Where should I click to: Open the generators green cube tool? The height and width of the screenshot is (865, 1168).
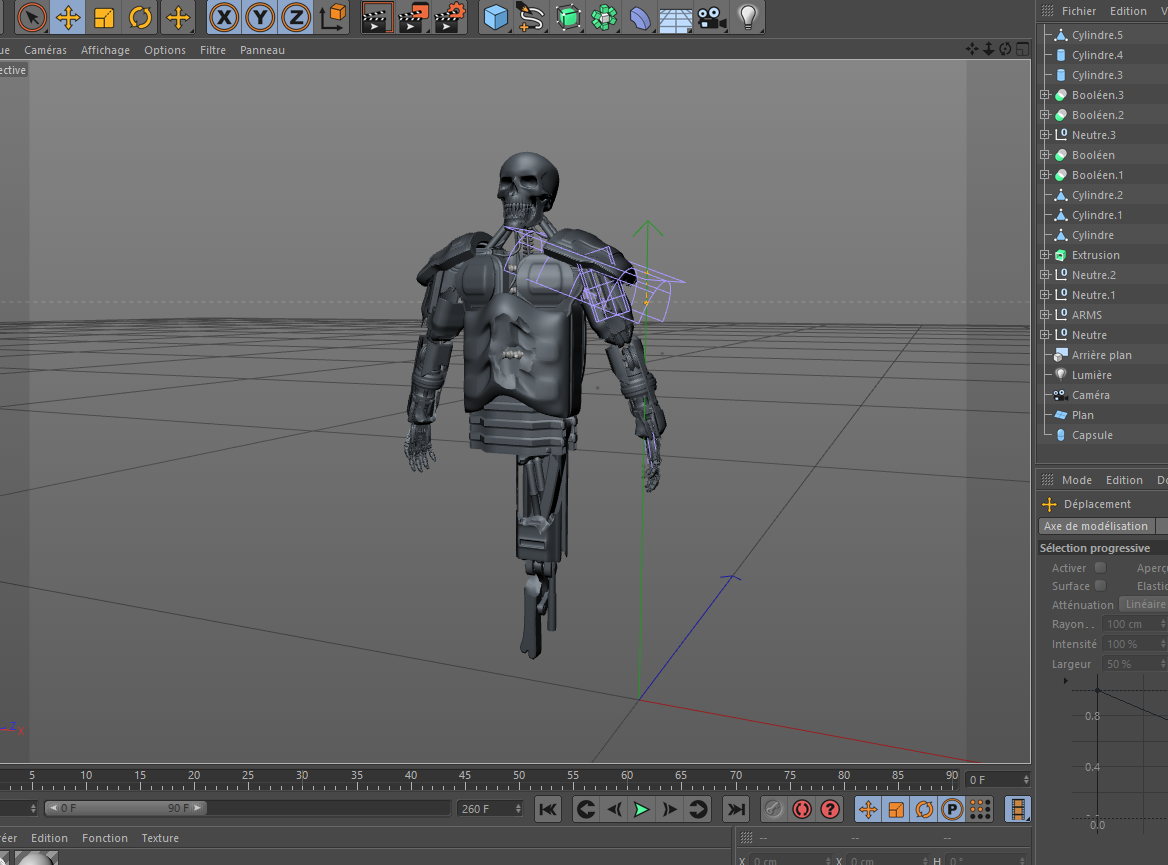coord(568,17)
